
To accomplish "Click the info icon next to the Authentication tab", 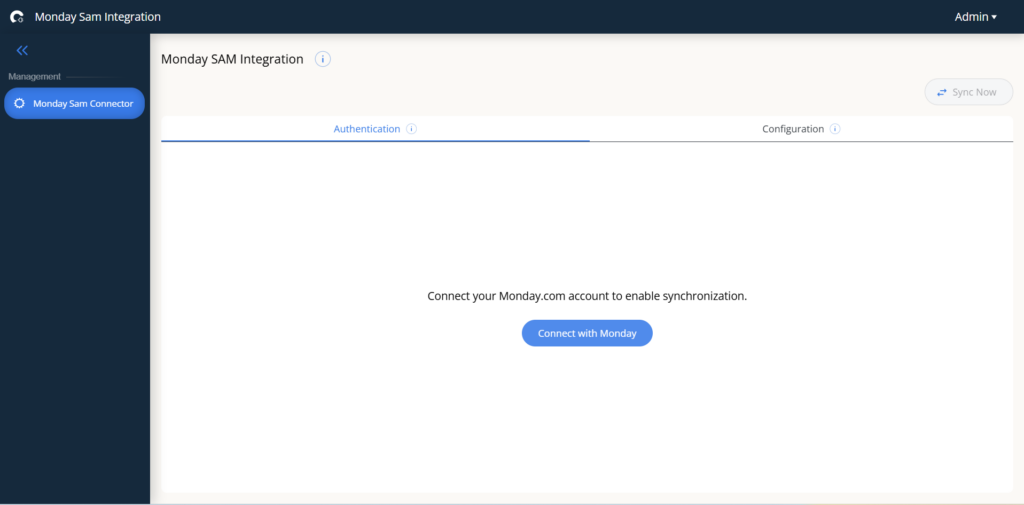I will [x=412, y=129].
